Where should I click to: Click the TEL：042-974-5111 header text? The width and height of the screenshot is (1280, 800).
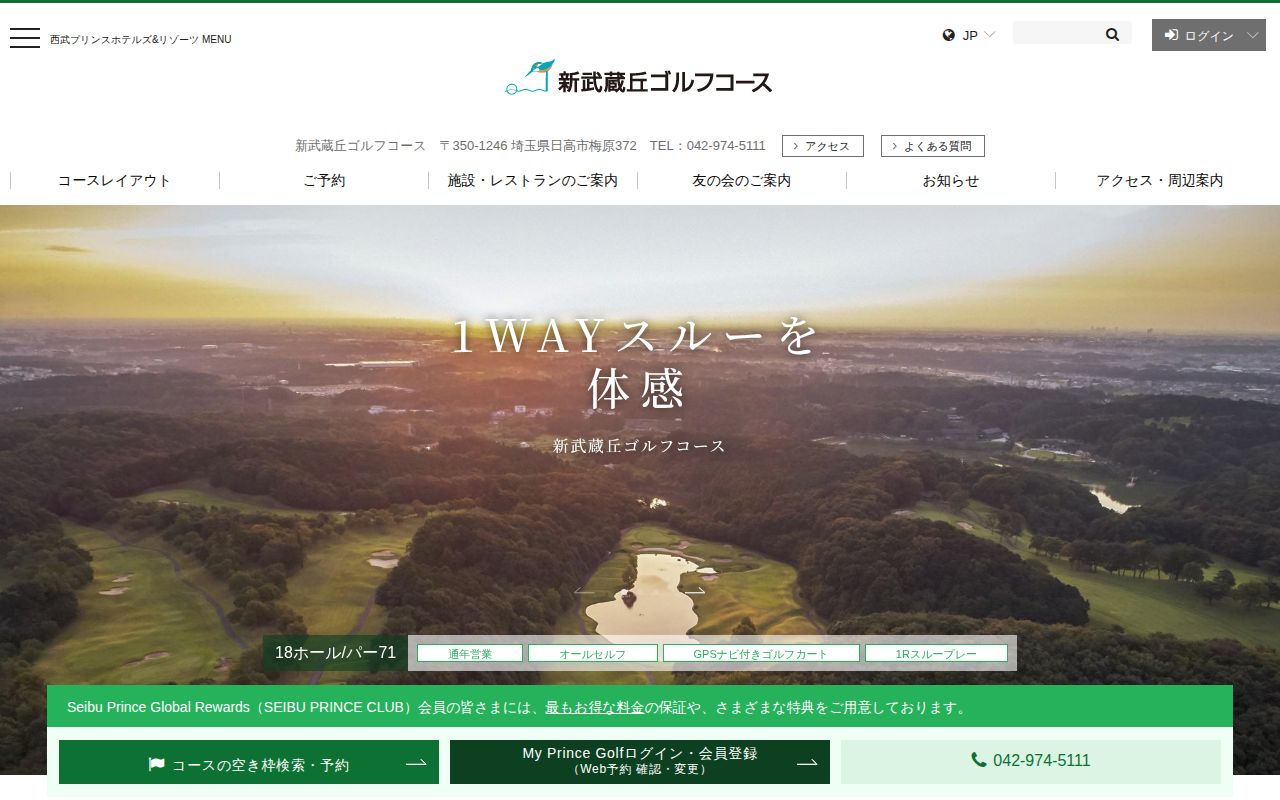tap(708, 146)
